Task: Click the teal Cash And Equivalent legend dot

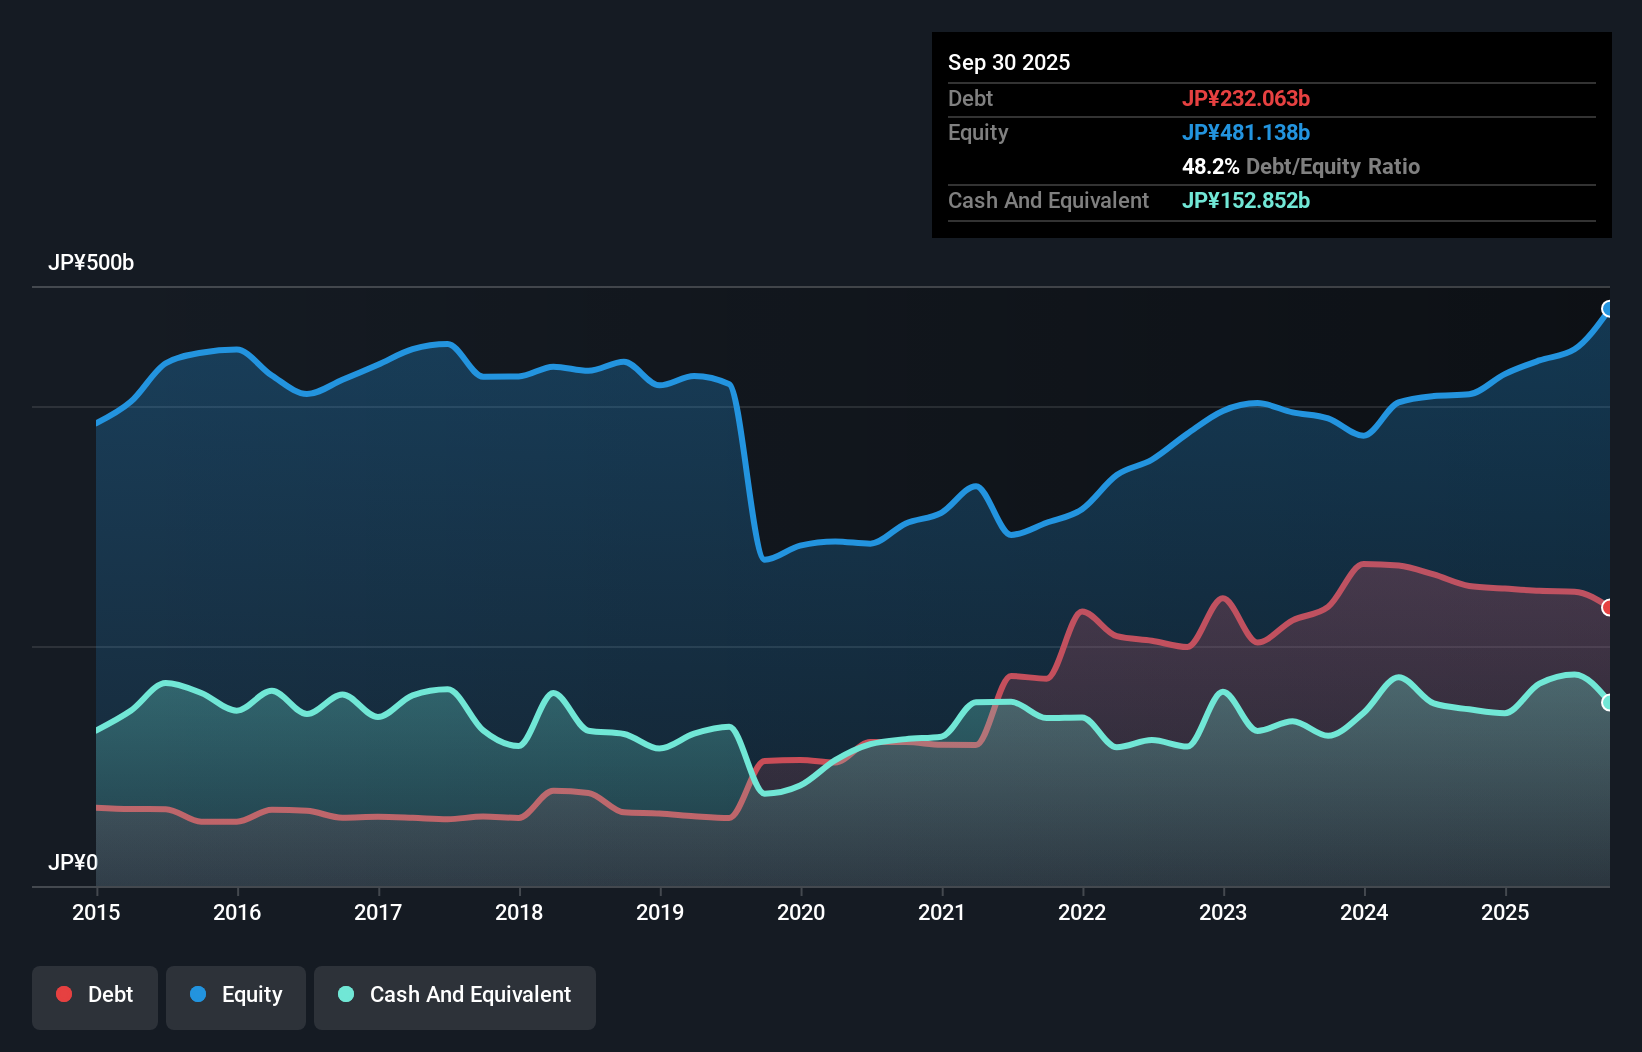Action: (345, 994)
